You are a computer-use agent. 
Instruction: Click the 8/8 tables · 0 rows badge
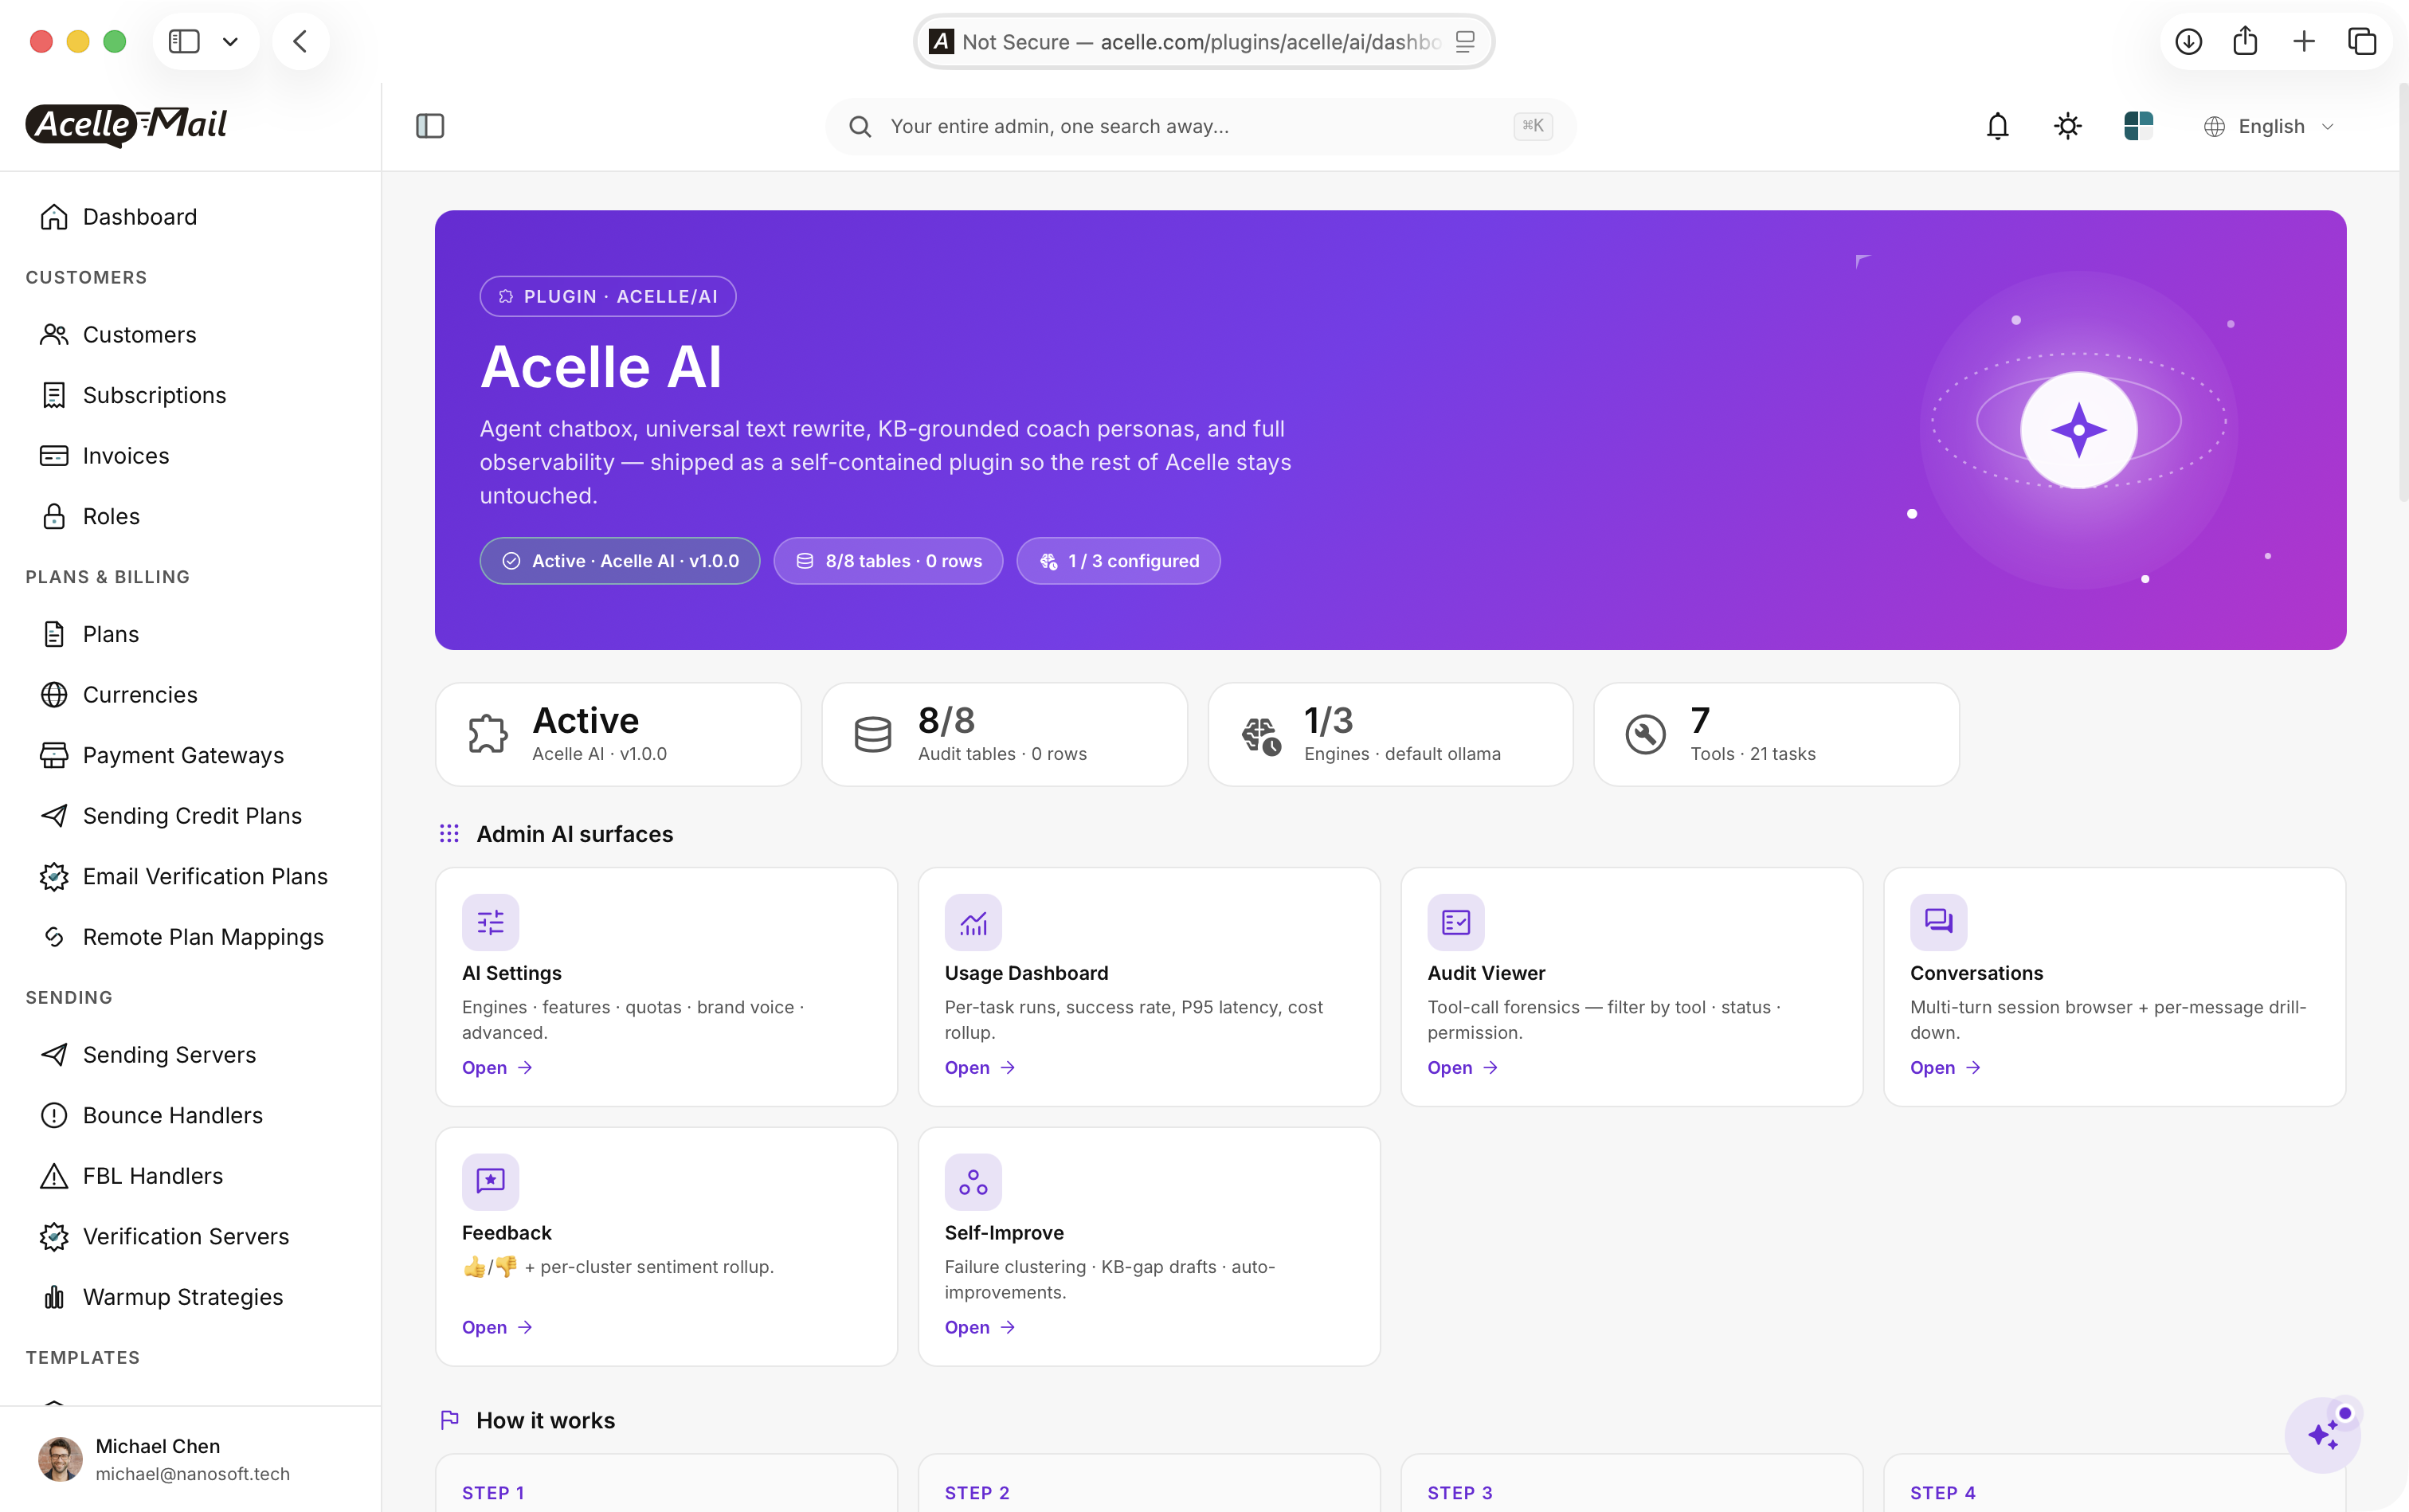(x=888, y=561)
